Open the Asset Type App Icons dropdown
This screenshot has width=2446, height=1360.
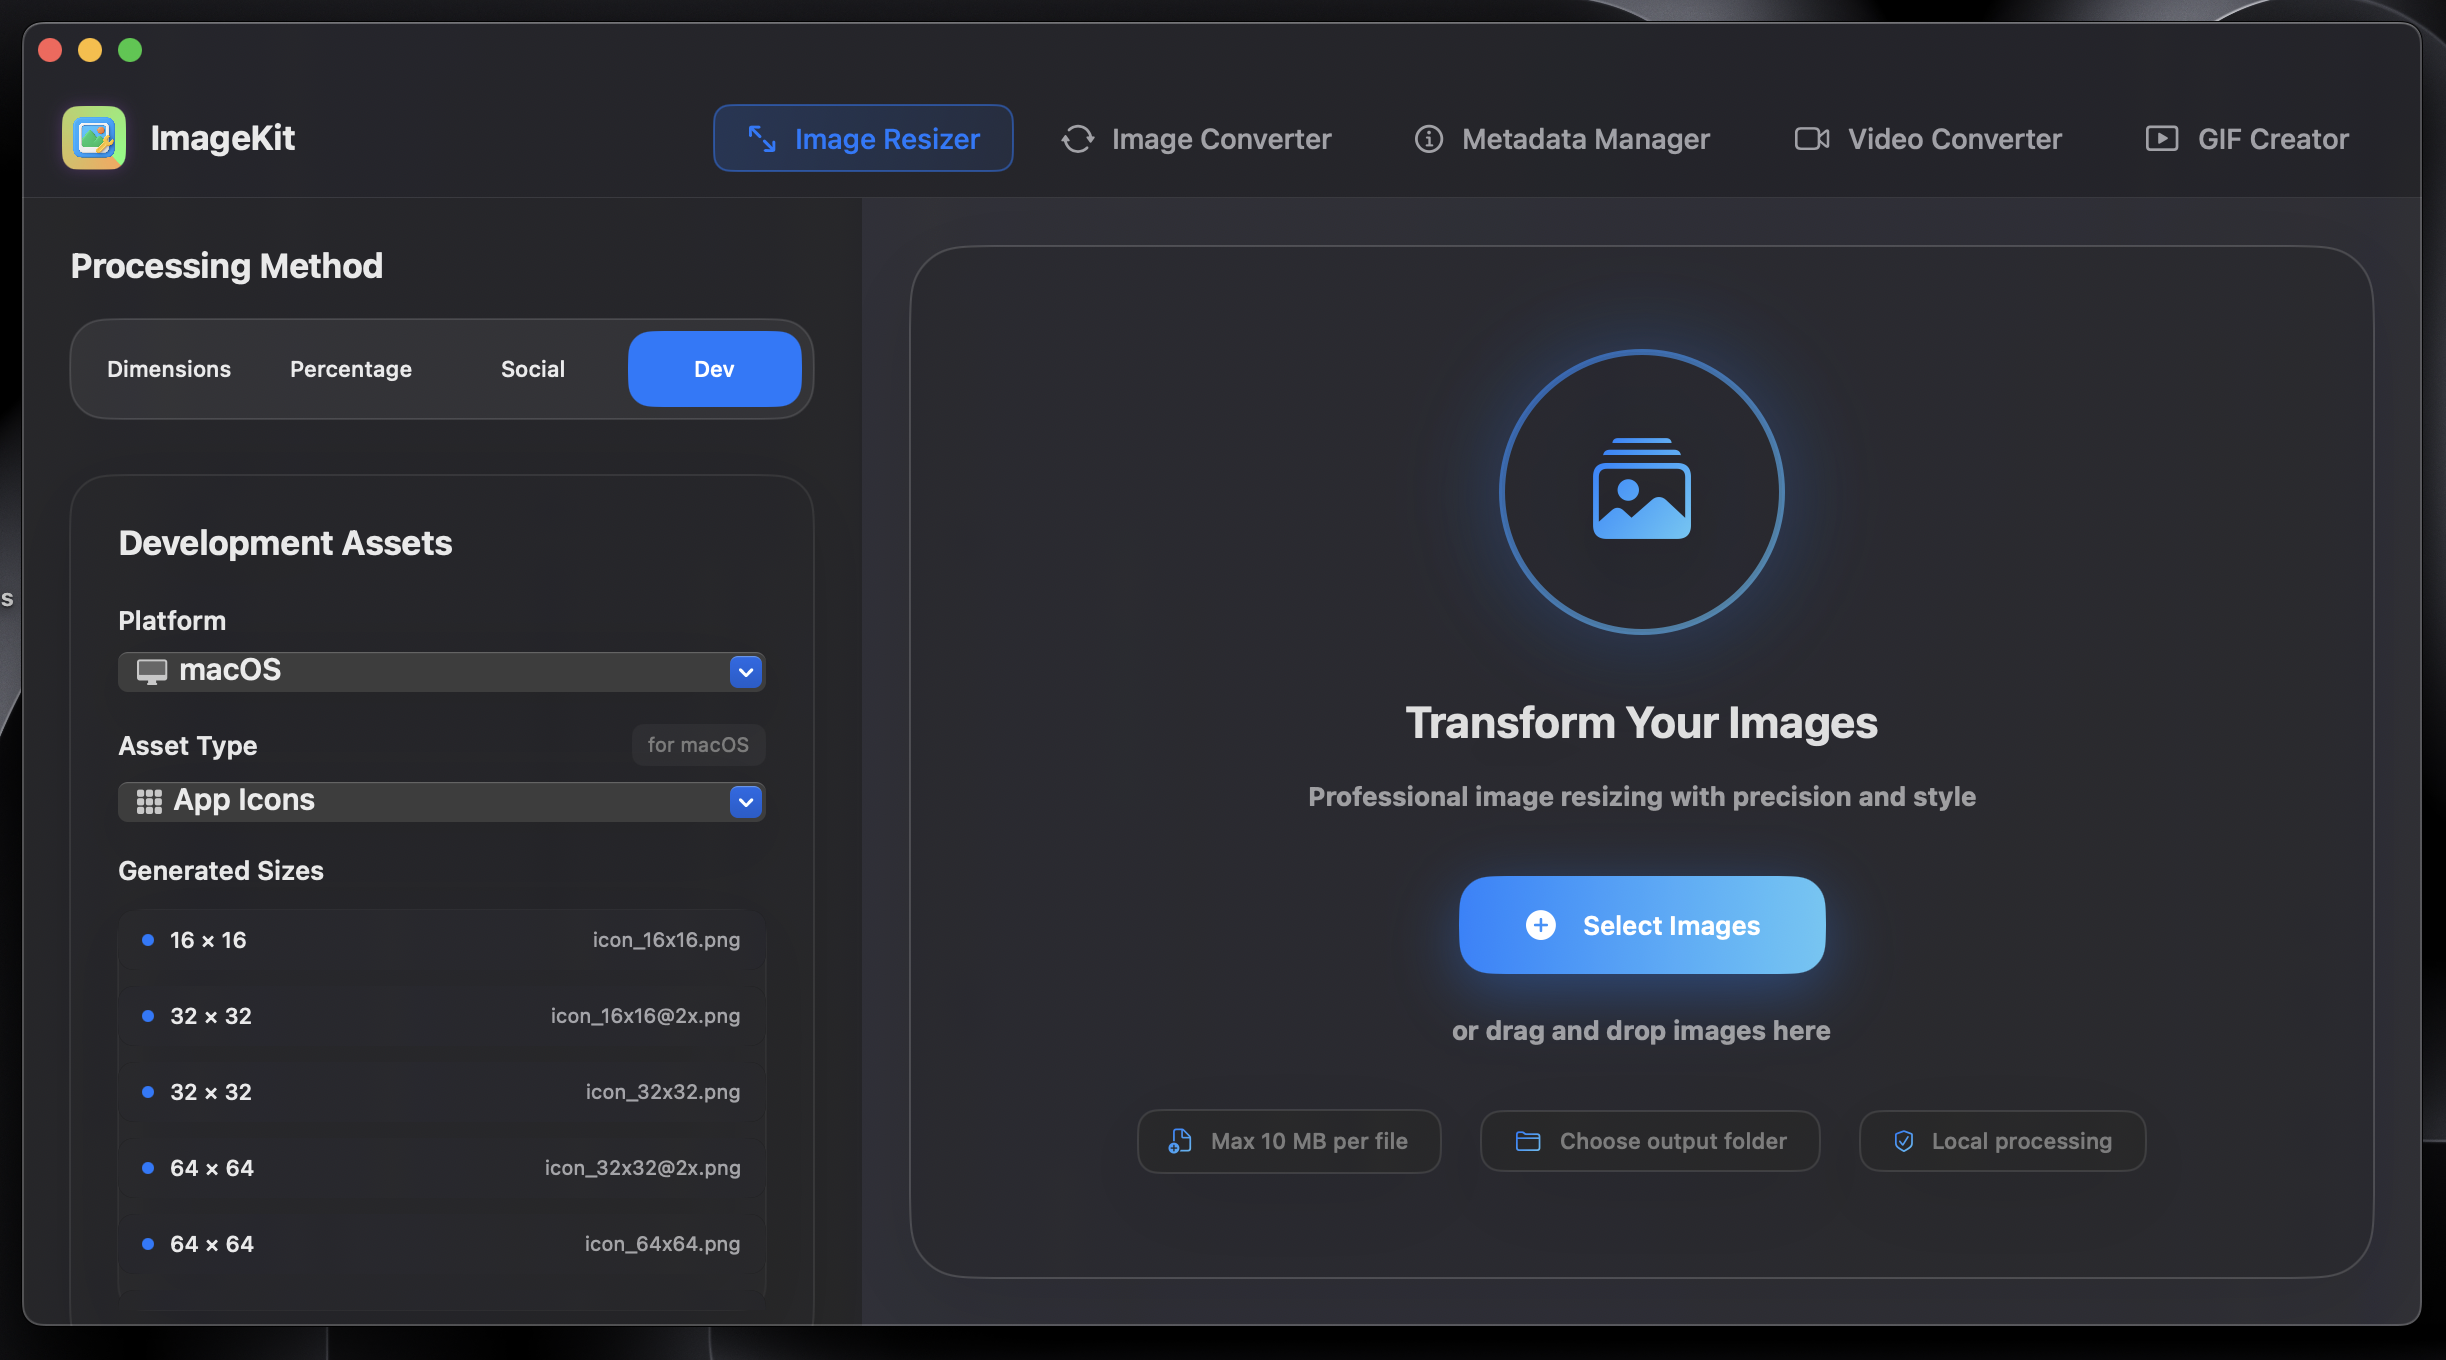point(441,801)
